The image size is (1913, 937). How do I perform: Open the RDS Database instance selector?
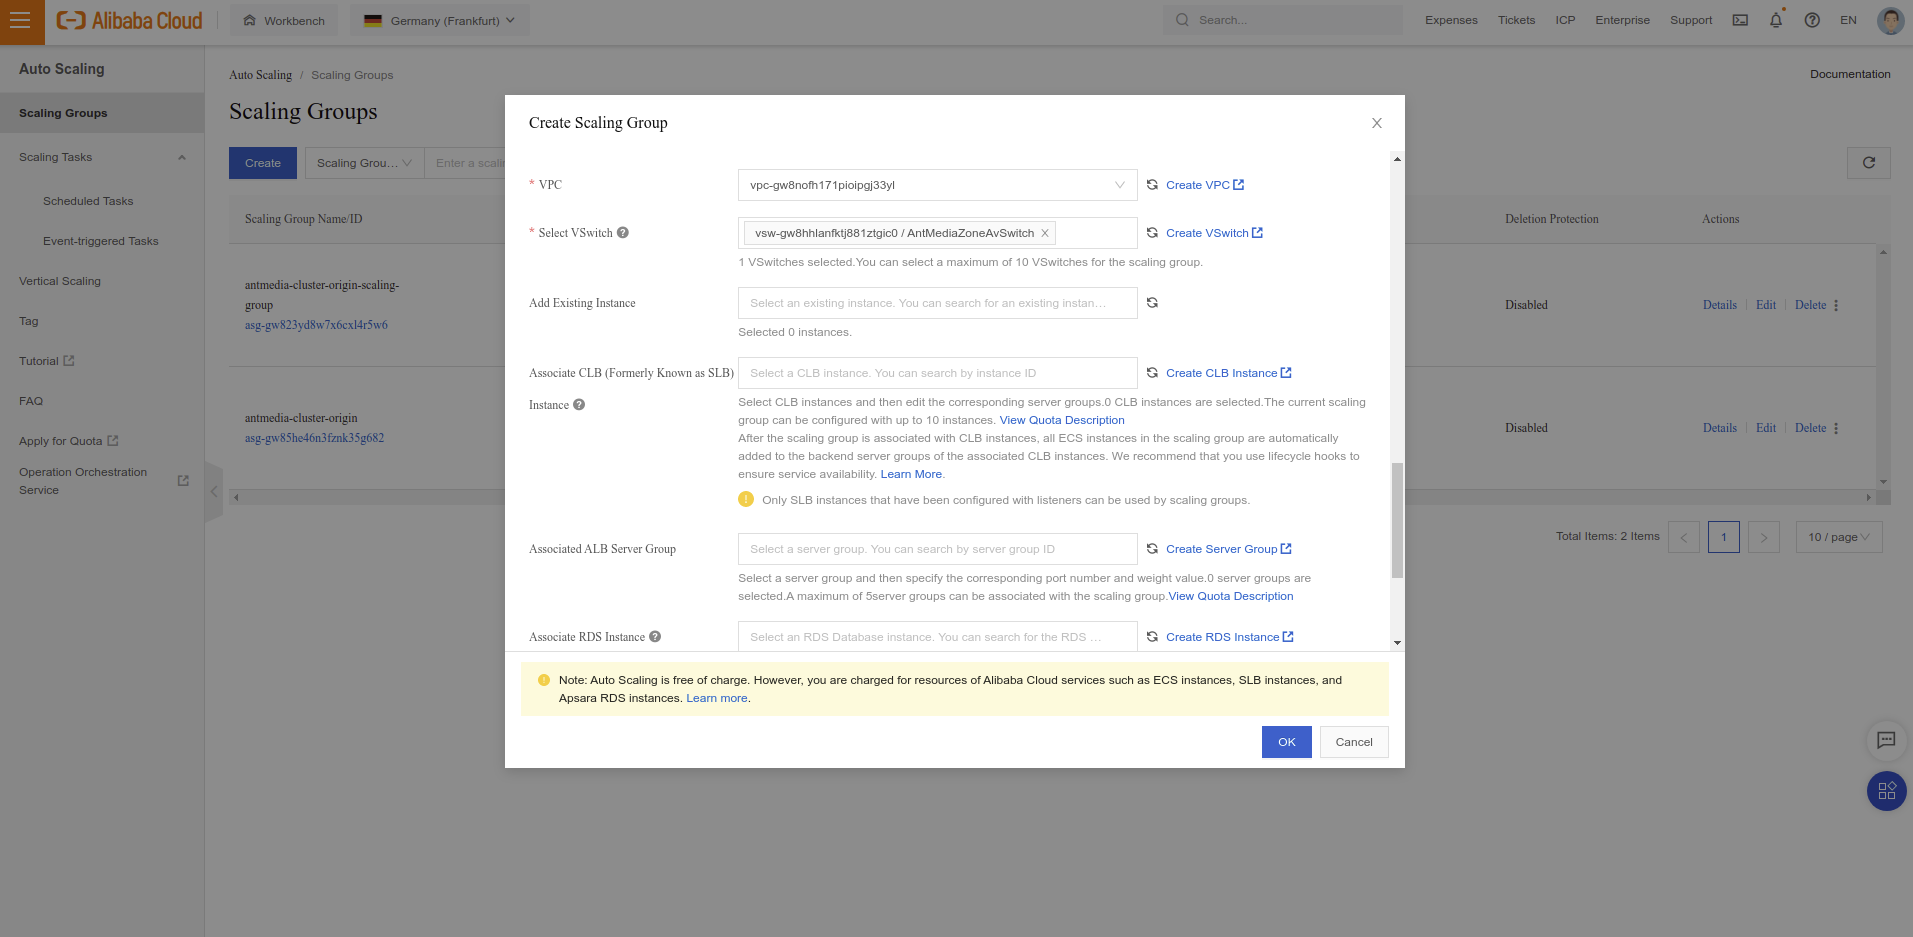click(938, 637)
